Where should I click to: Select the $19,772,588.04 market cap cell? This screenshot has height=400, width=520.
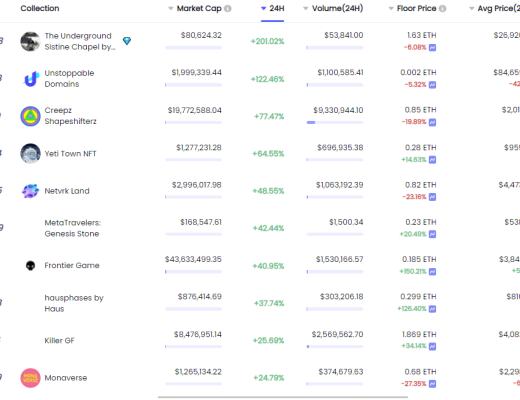(x=195, y=110)
